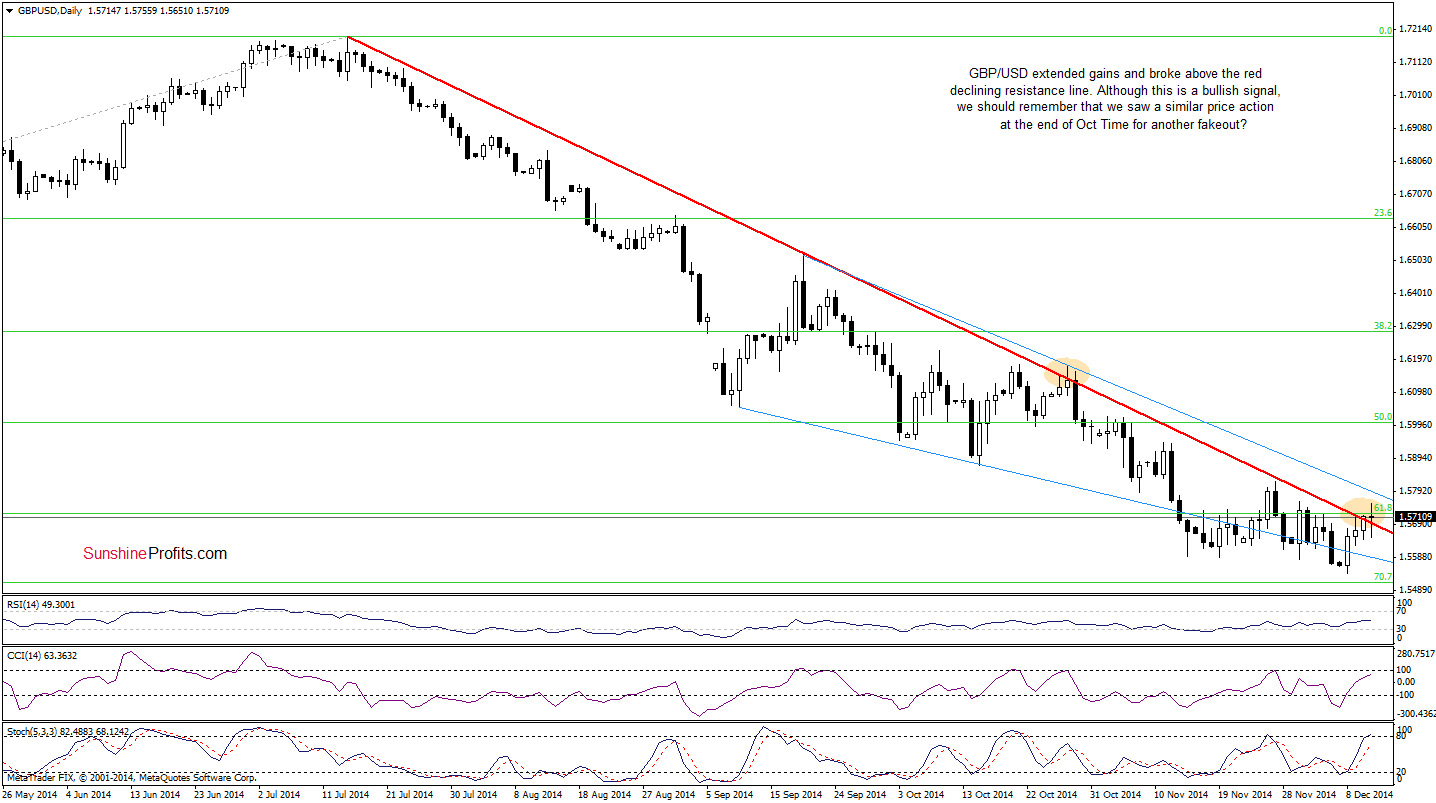The height and width of the screenshot is (803, 1436).
Task: Click the 38.2 Fibonacci level label
Action: 1383,326
